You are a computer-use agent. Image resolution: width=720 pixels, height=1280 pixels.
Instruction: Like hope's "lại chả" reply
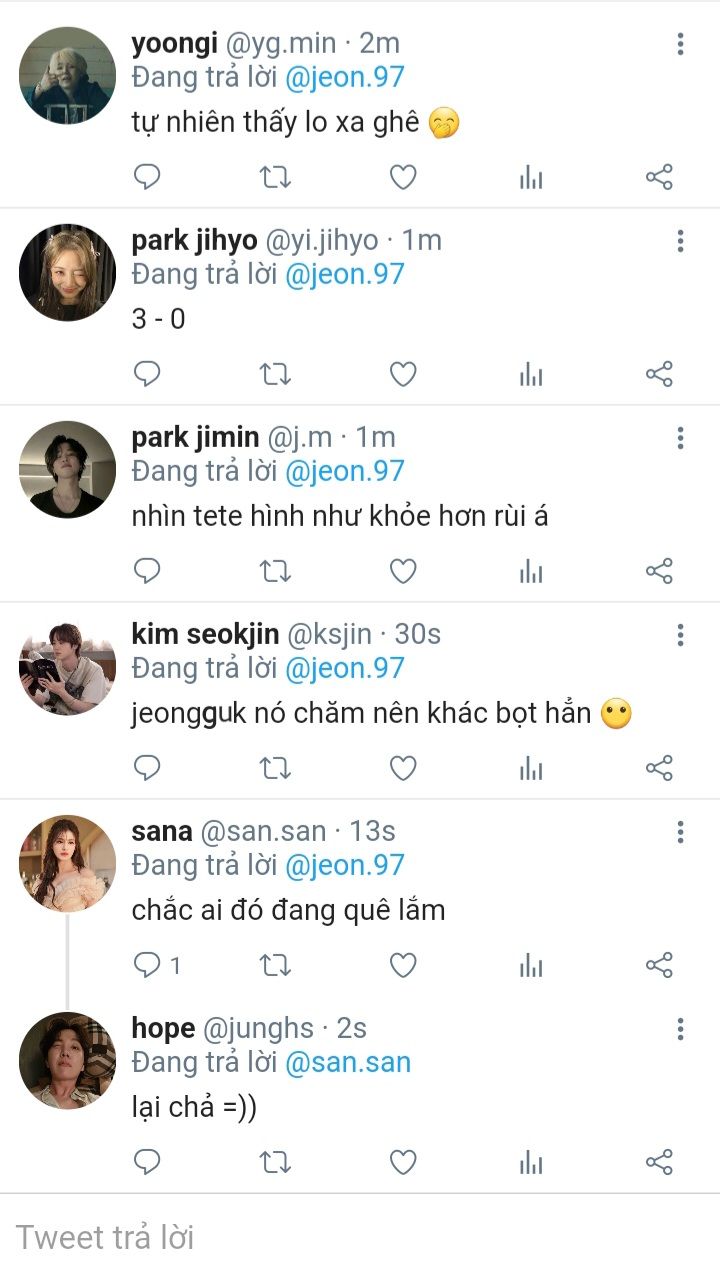click(402, 1163)
